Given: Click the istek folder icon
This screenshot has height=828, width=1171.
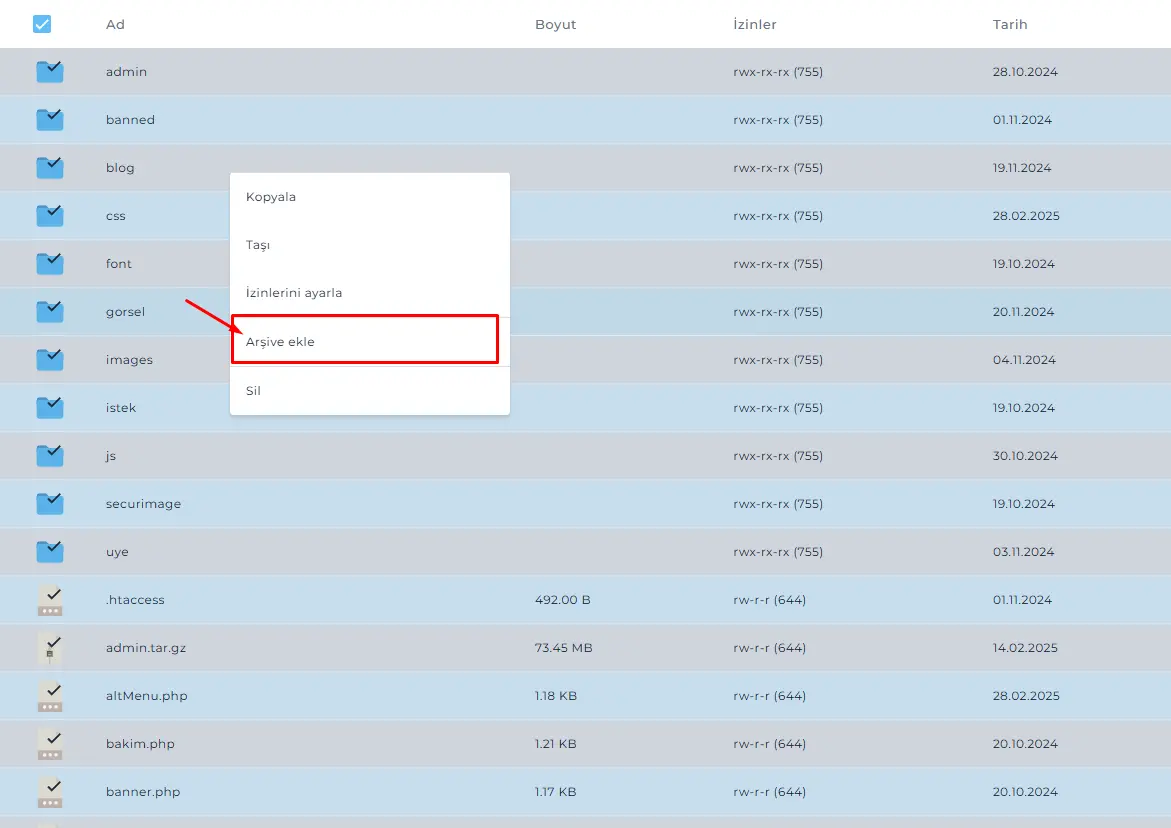Looking at the screenshot, I should (x=50, y=408).
